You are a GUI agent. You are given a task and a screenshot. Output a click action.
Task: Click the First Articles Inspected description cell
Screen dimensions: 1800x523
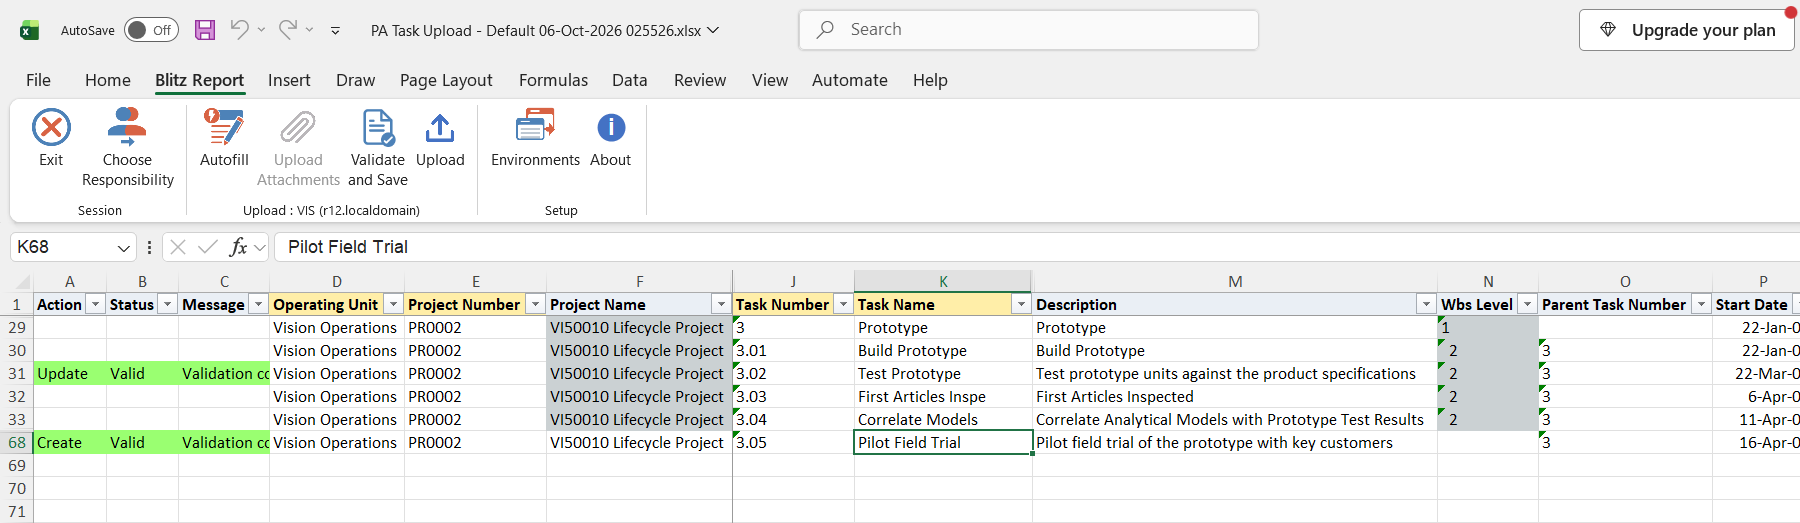(1235, 396)
